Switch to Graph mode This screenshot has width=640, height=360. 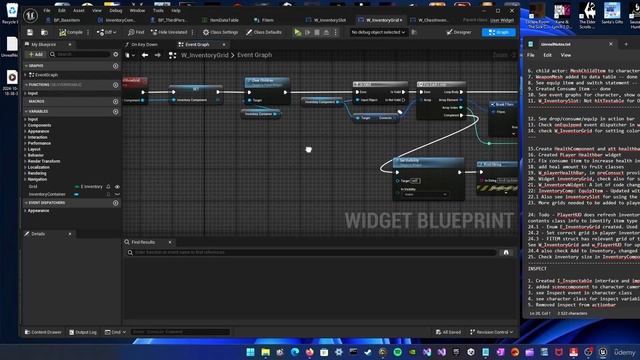tap(499, 32)
